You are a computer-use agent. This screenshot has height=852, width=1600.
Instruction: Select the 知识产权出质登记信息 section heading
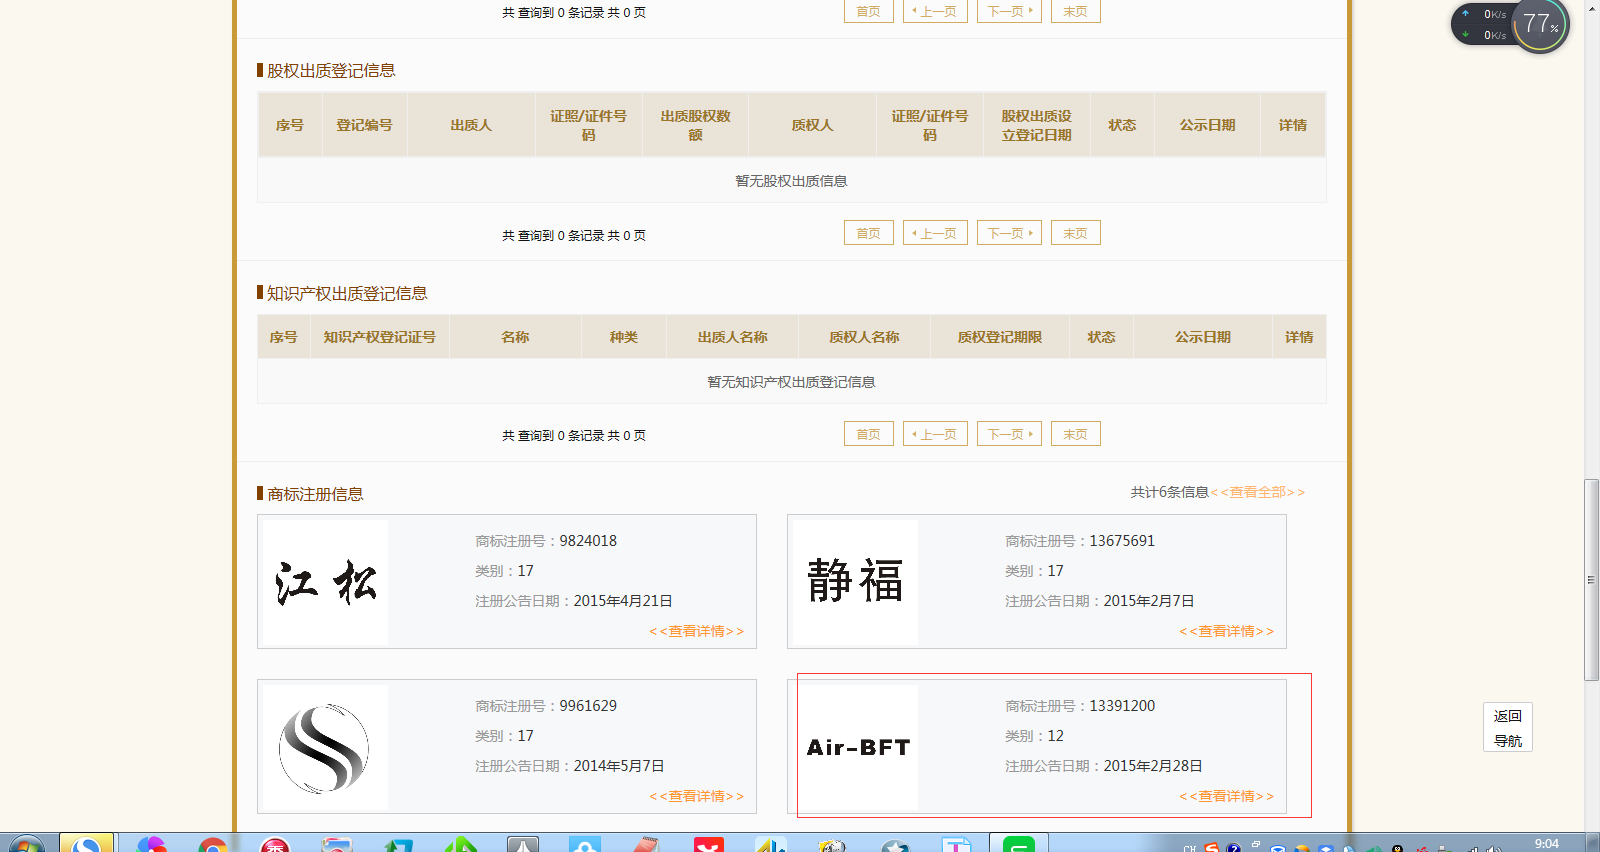[x=347, y=293]
